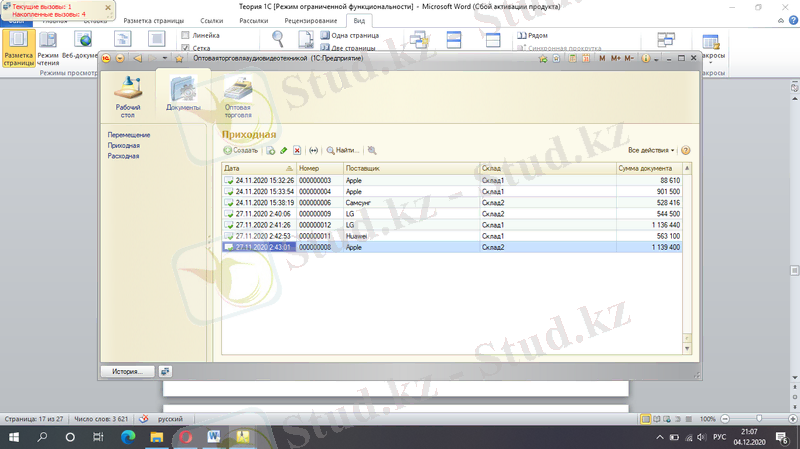Open the Документы section
The width and height of the screenshot is (800, 449).
183,93
